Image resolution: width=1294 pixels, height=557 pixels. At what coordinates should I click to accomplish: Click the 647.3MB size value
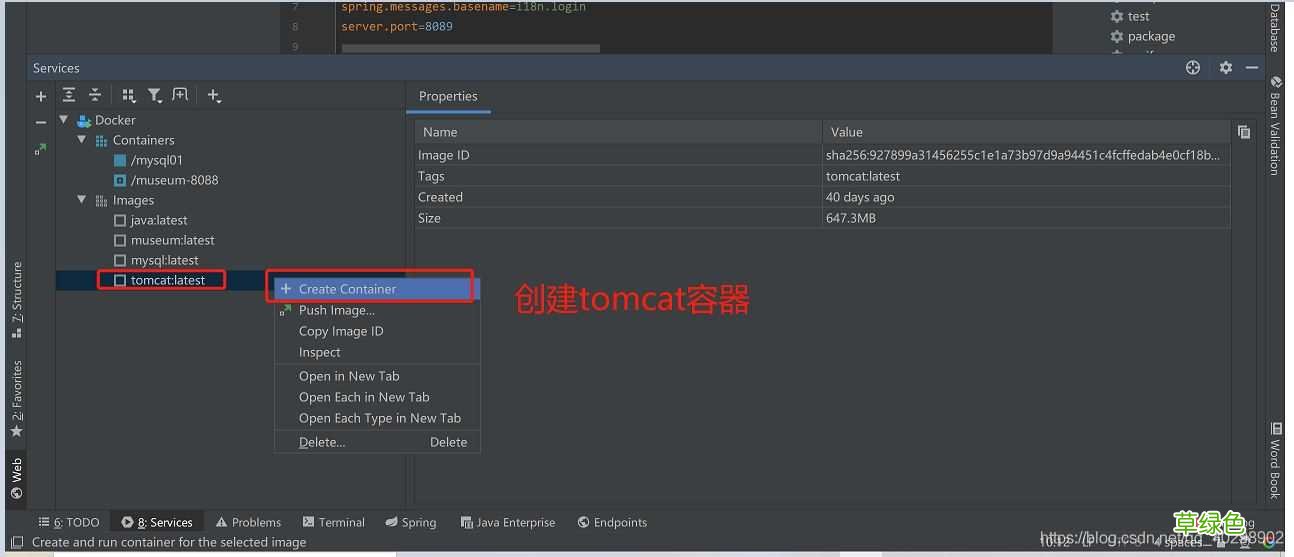(850, 218)
